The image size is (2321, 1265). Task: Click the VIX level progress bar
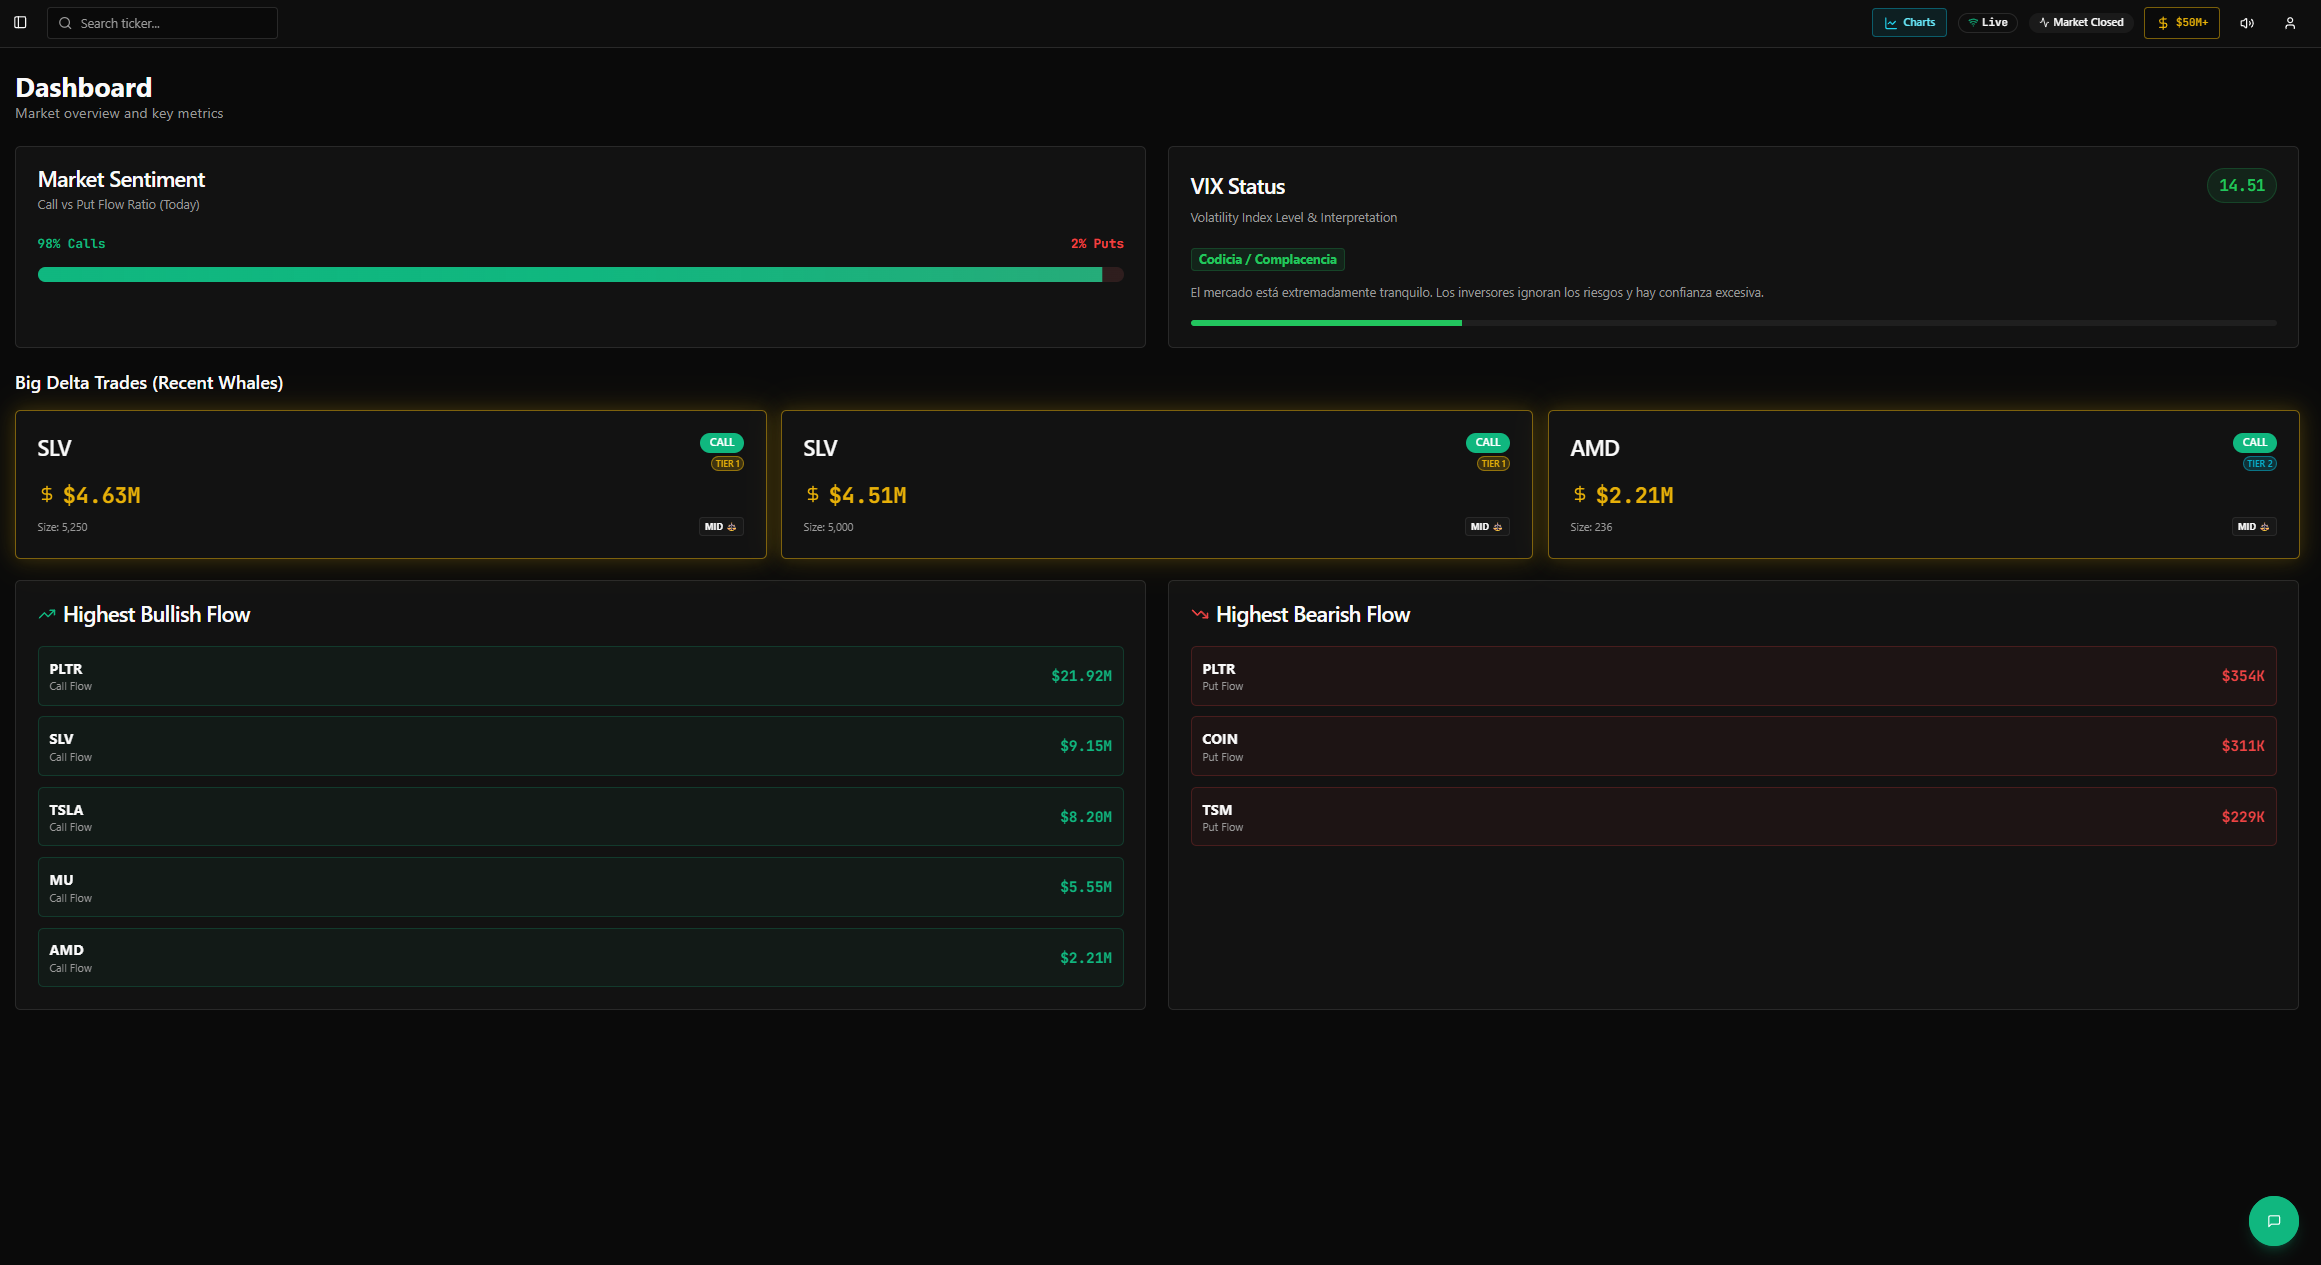(1732, 323)
